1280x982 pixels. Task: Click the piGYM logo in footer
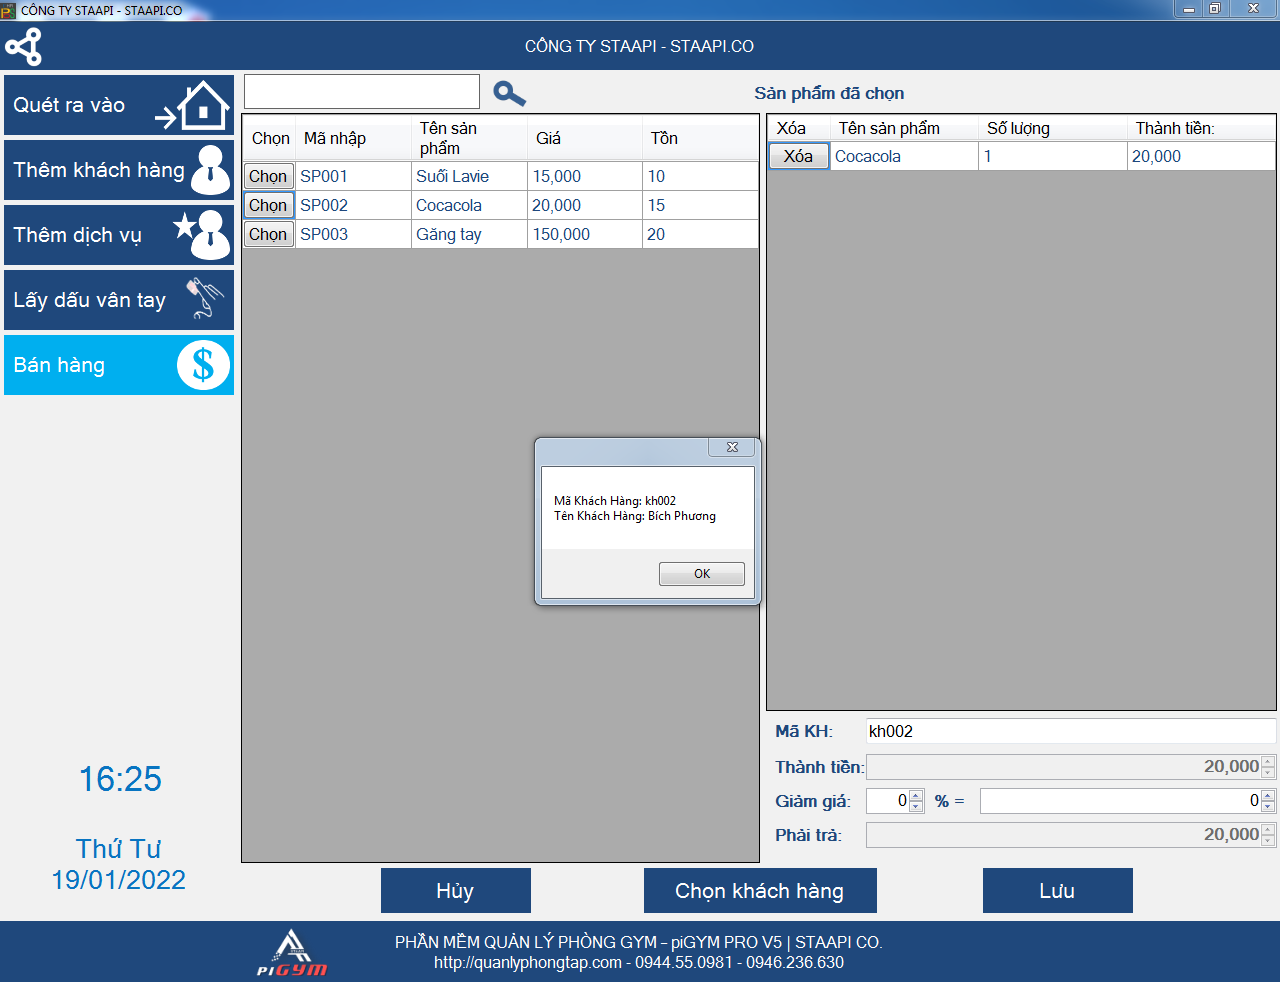(291, 953)
